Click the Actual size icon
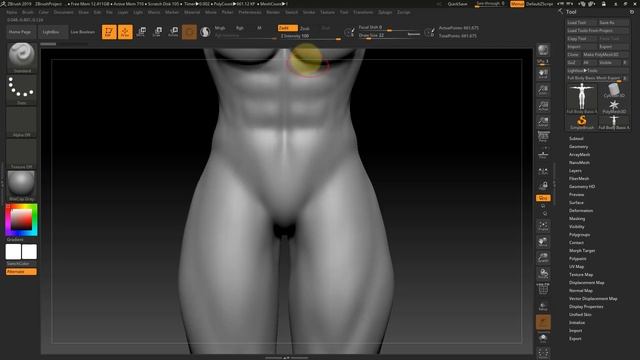This screenshot has height=360, width=640. click(543, 106)
